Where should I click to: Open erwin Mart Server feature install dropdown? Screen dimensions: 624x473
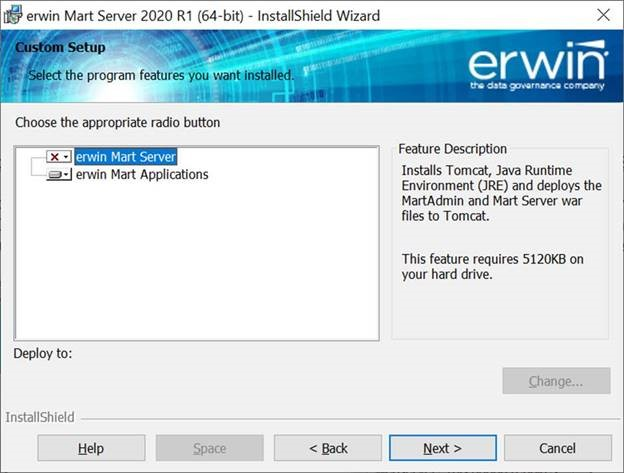[59, 157]
